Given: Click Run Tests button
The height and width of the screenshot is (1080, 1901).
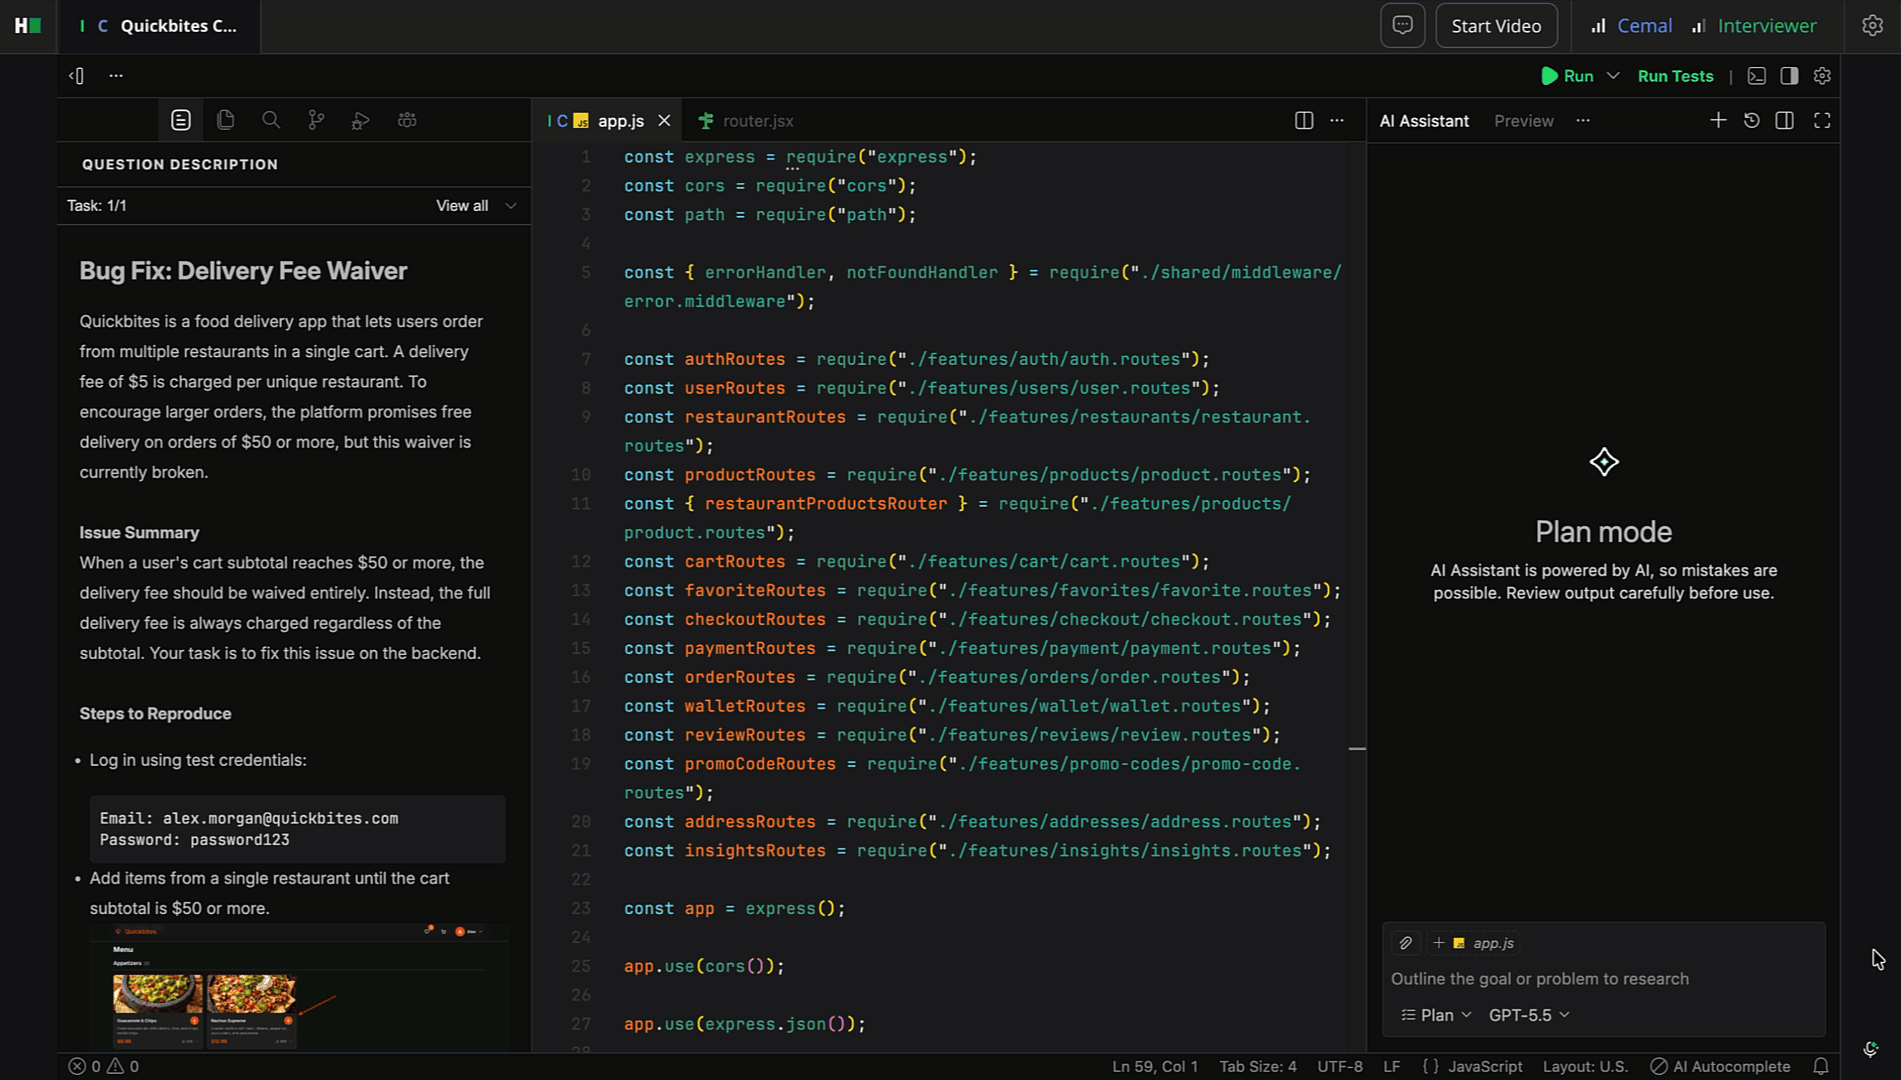Looking at the screenshot, I should [1675, 76].
